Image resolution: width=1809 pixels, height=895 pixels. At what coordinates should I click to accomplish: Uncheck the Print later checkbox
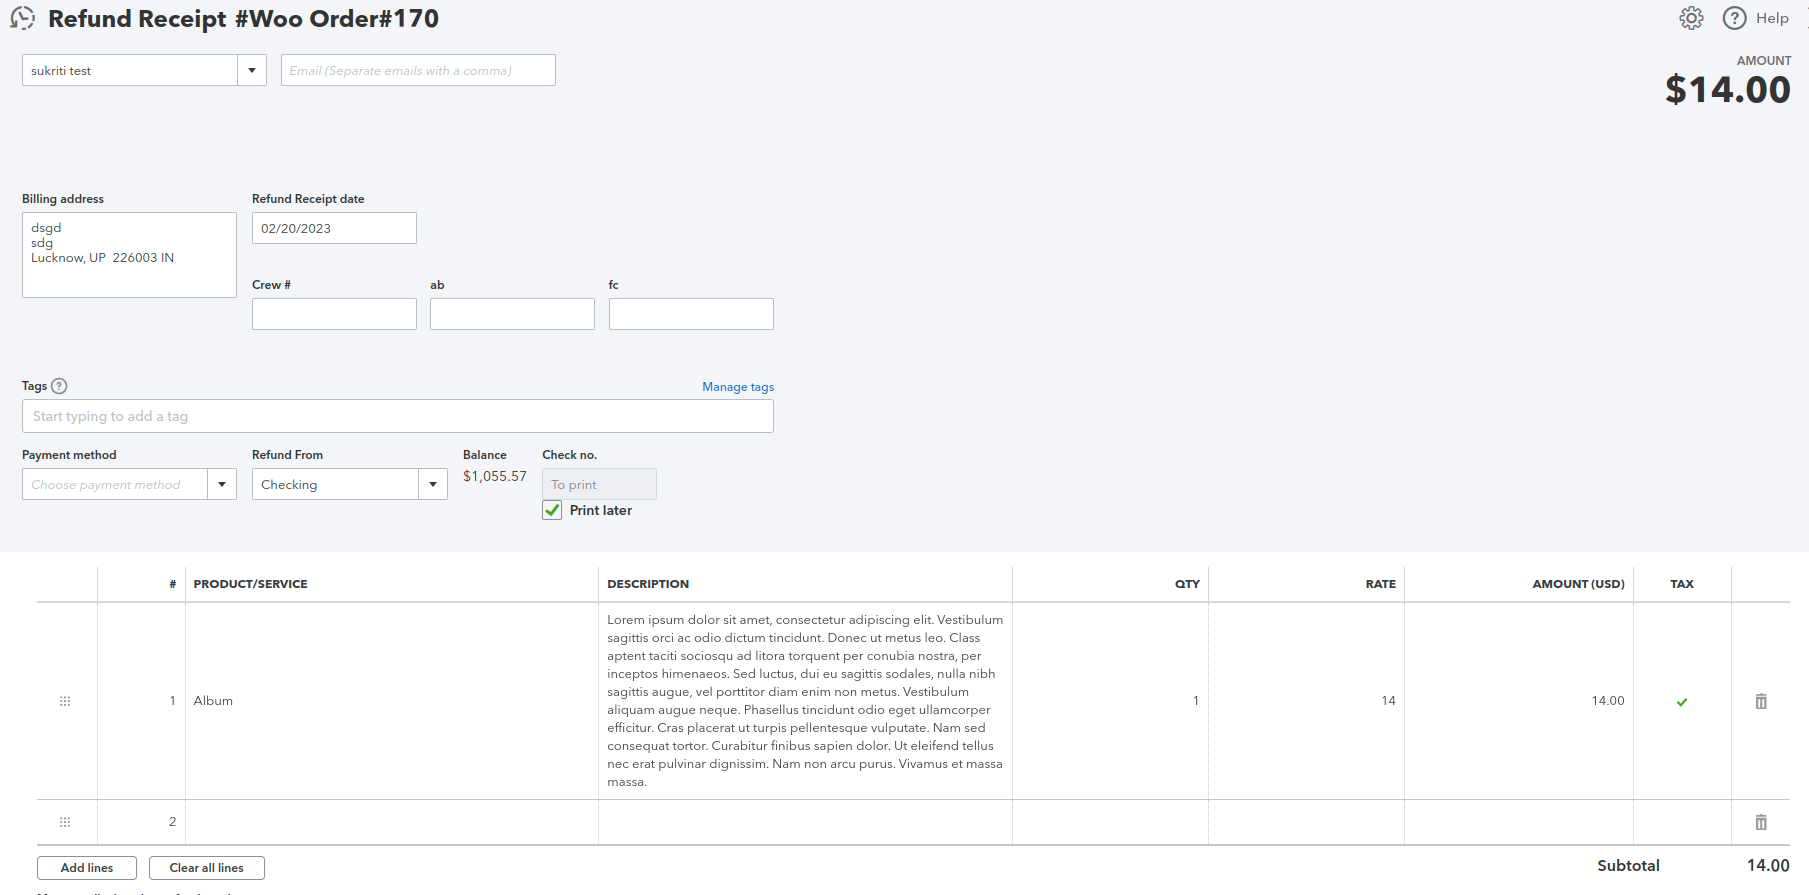pyautogui.click(x=552, y=510)
